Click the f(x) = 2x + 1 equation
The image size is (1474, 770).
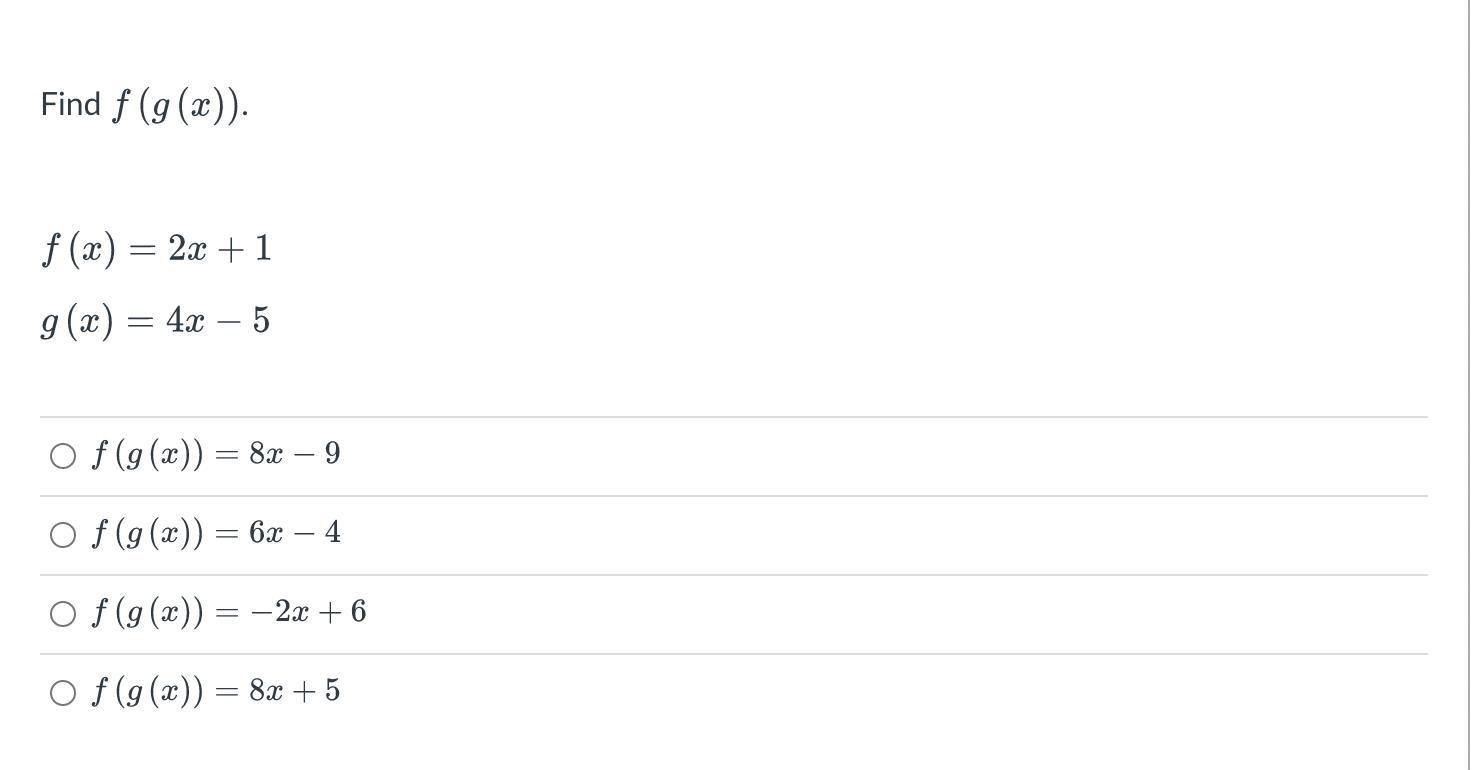[156, 249]
